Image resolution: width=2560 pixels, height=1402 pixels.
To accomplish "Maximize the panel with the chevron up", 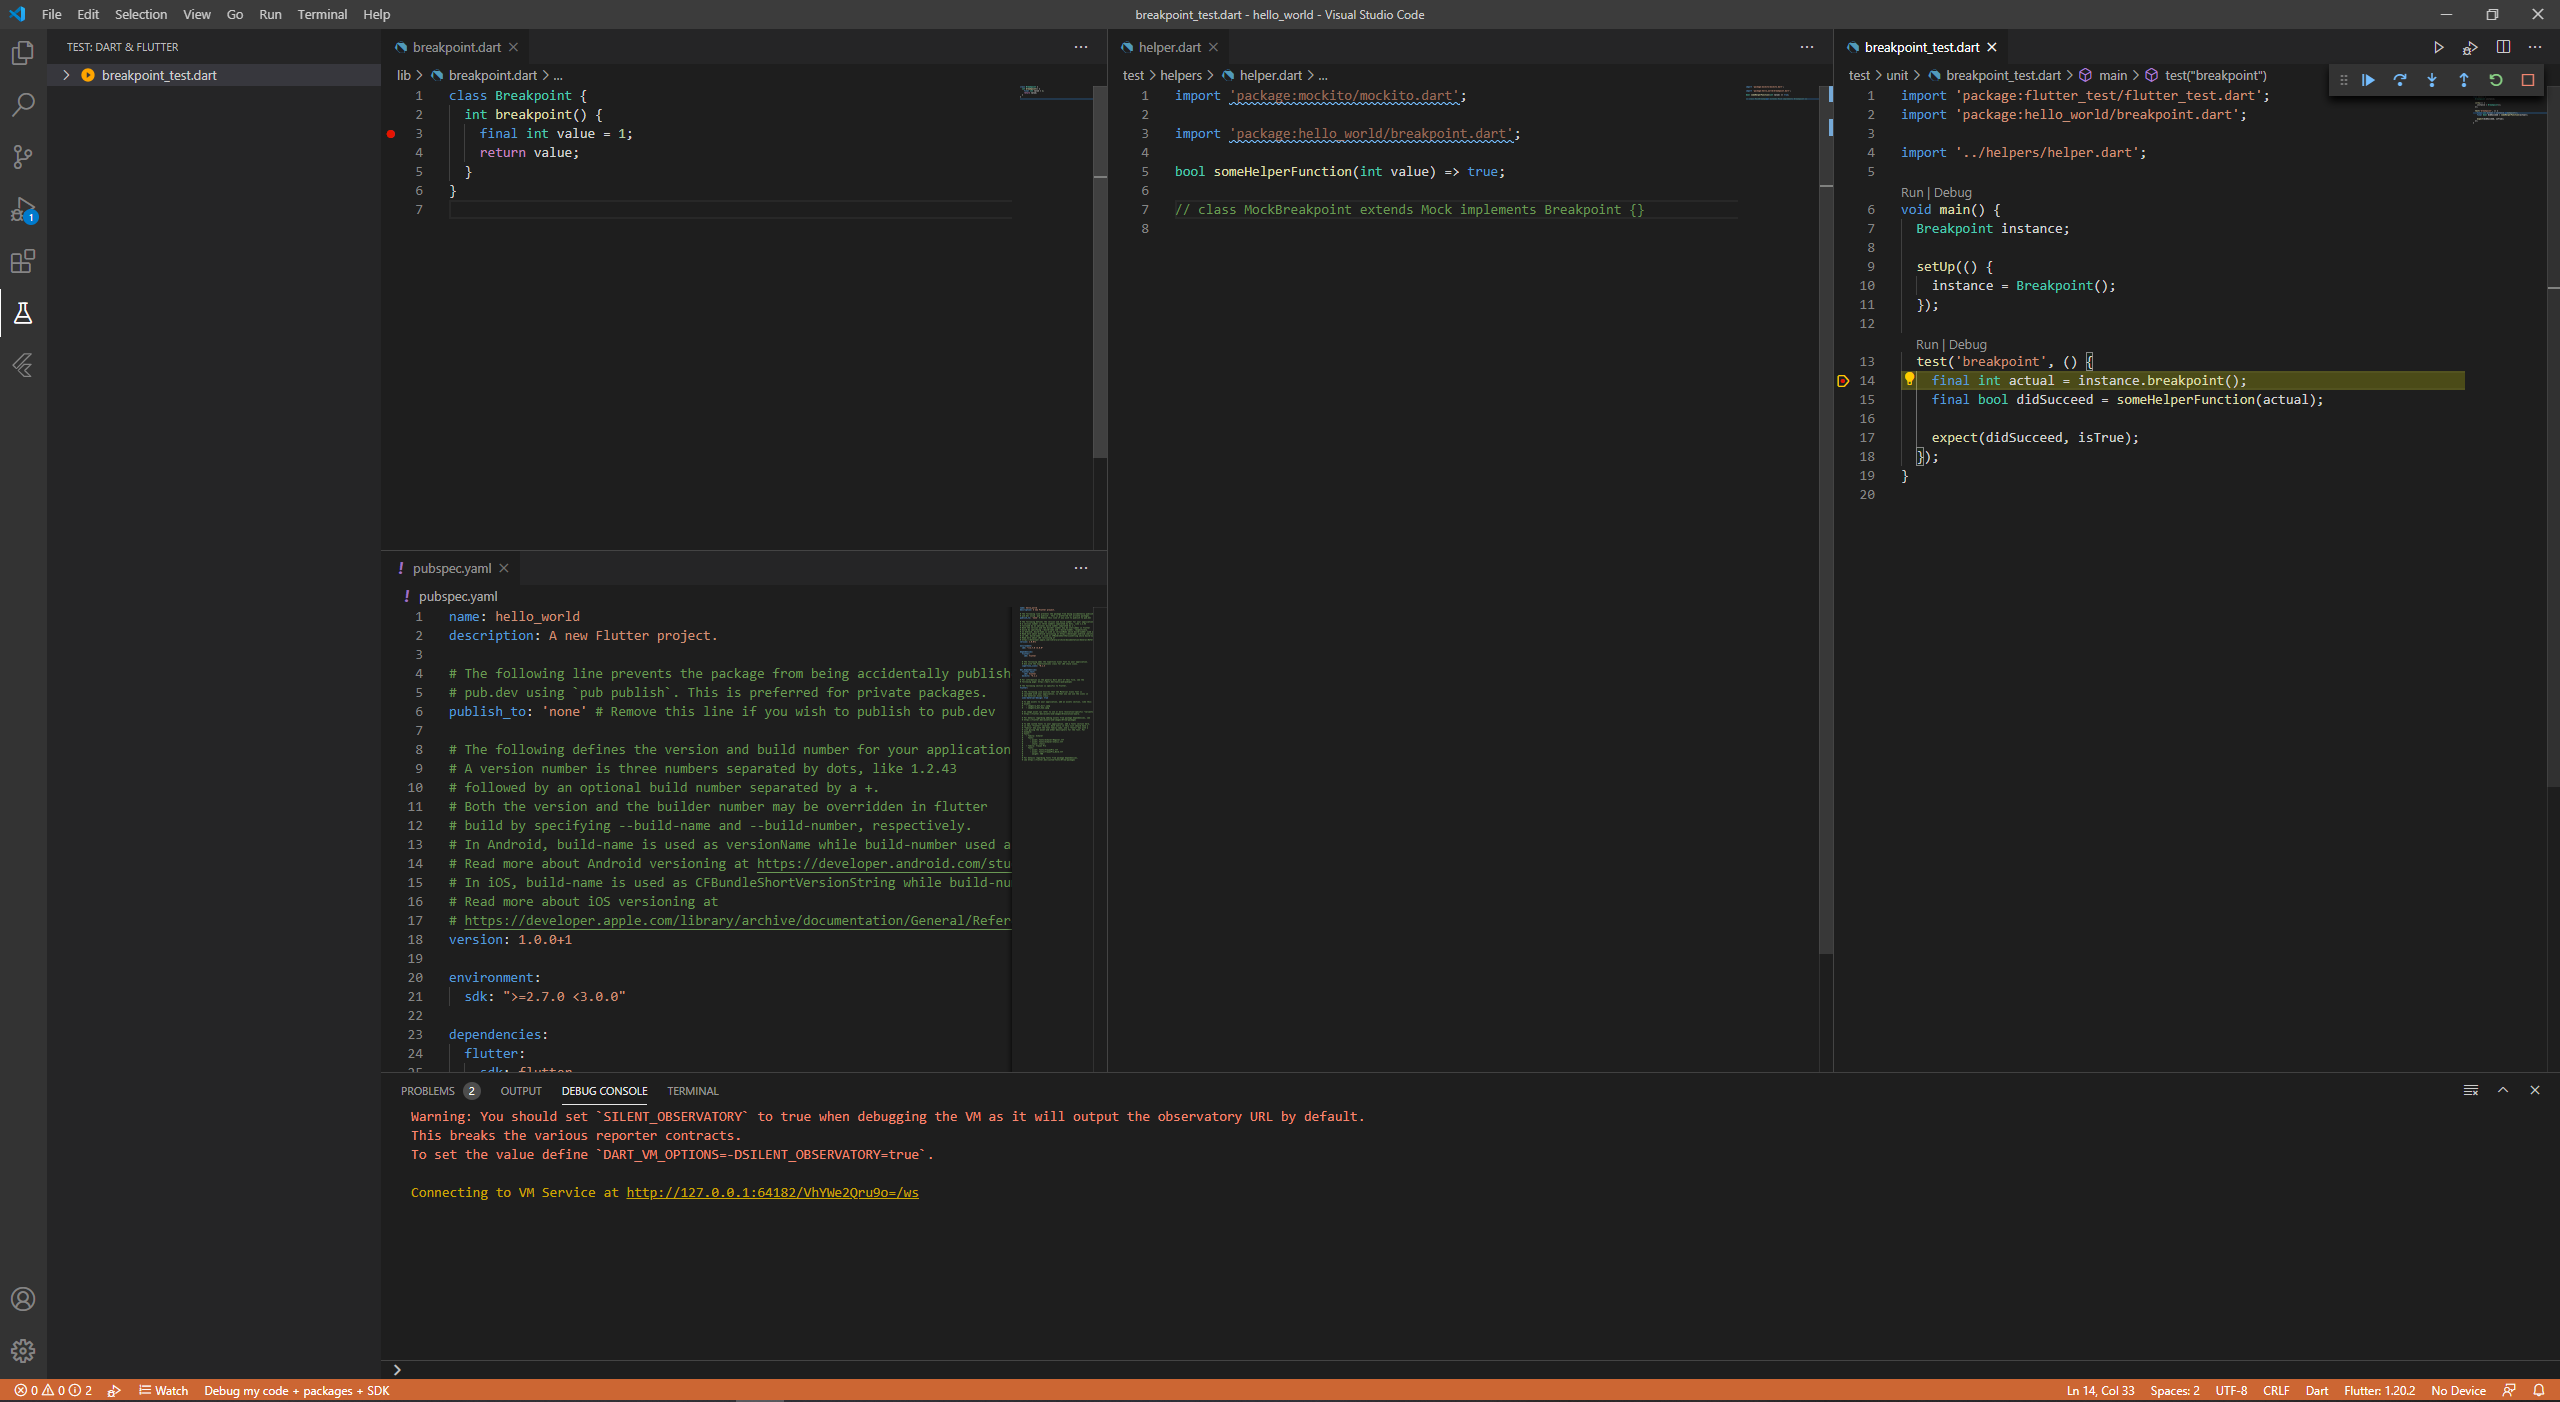I will pos(2503,1090).
